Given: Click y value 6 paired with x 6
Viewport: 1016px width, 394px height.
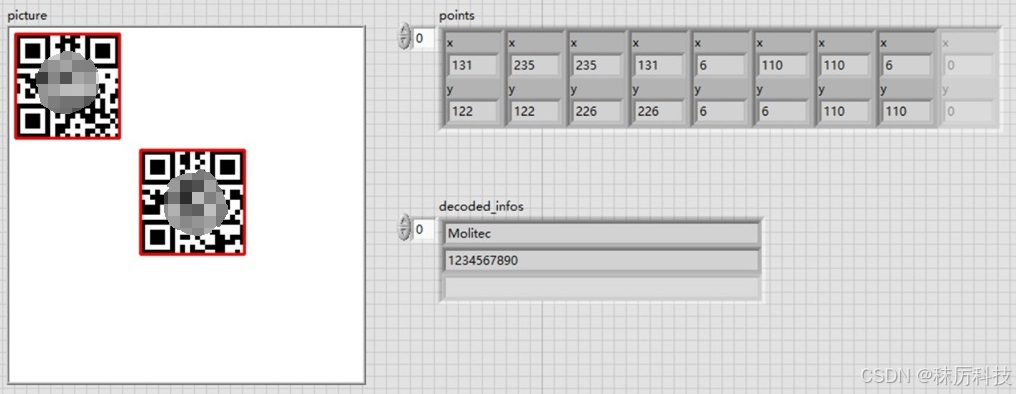Looking at the screenshot, I should tap(721, 111).
